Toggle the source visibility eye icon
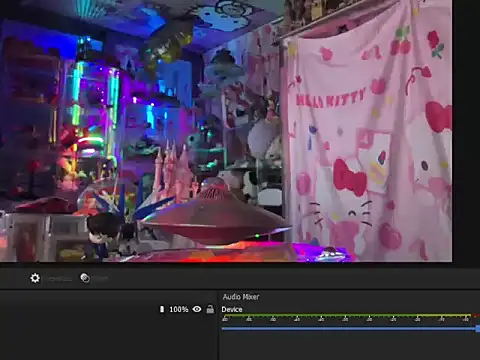480x360 pixels. [x=197, y=309]
